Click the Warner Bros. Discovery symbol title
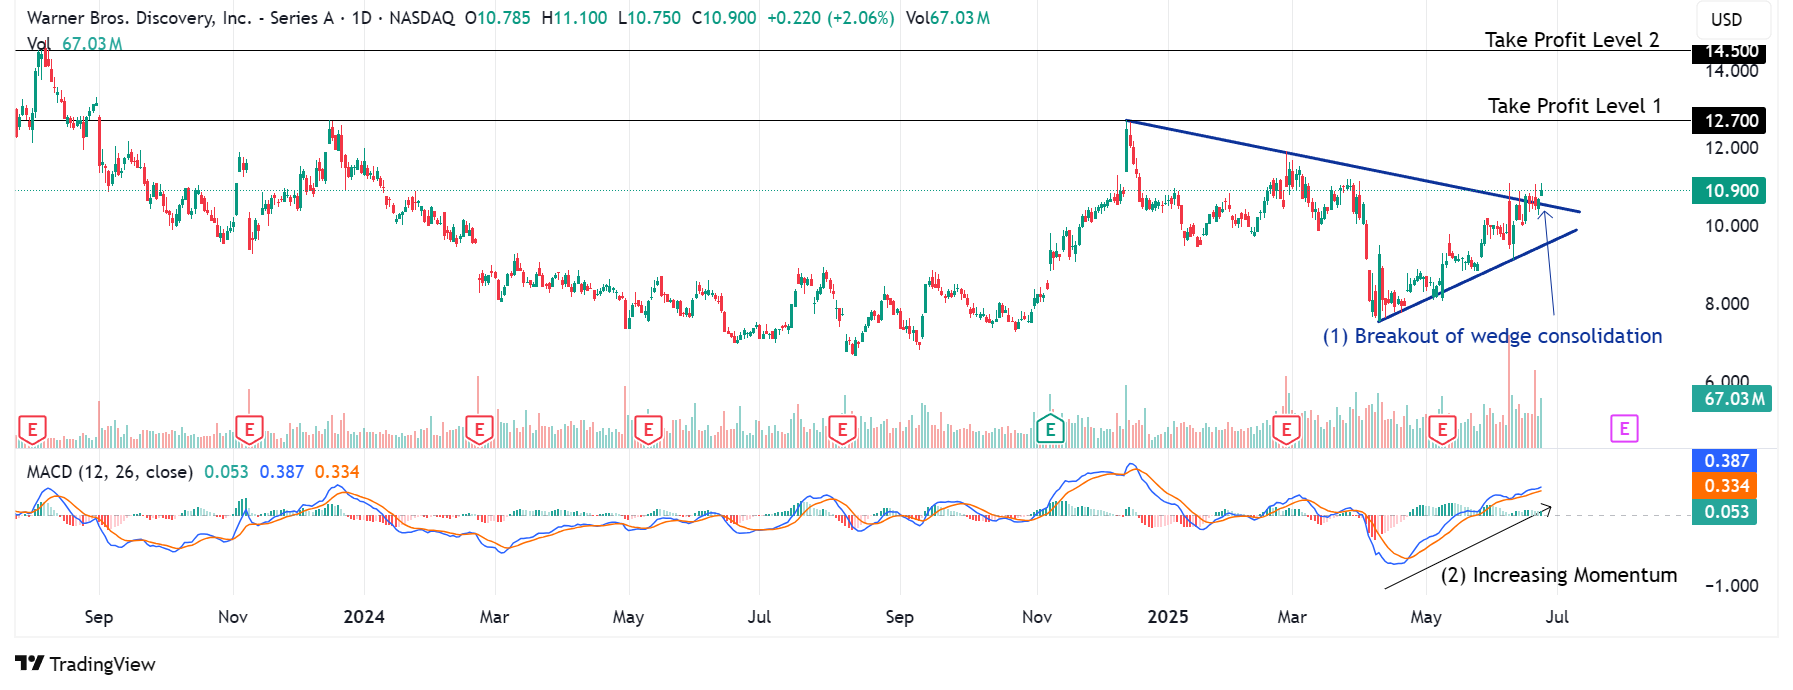 [x=180, y=18]
